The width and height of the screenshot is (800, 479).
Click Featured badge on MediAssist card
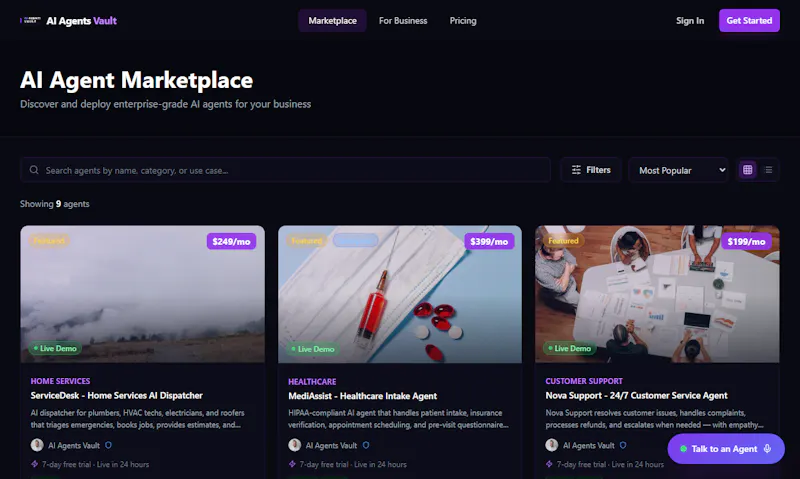click(307, 240)
